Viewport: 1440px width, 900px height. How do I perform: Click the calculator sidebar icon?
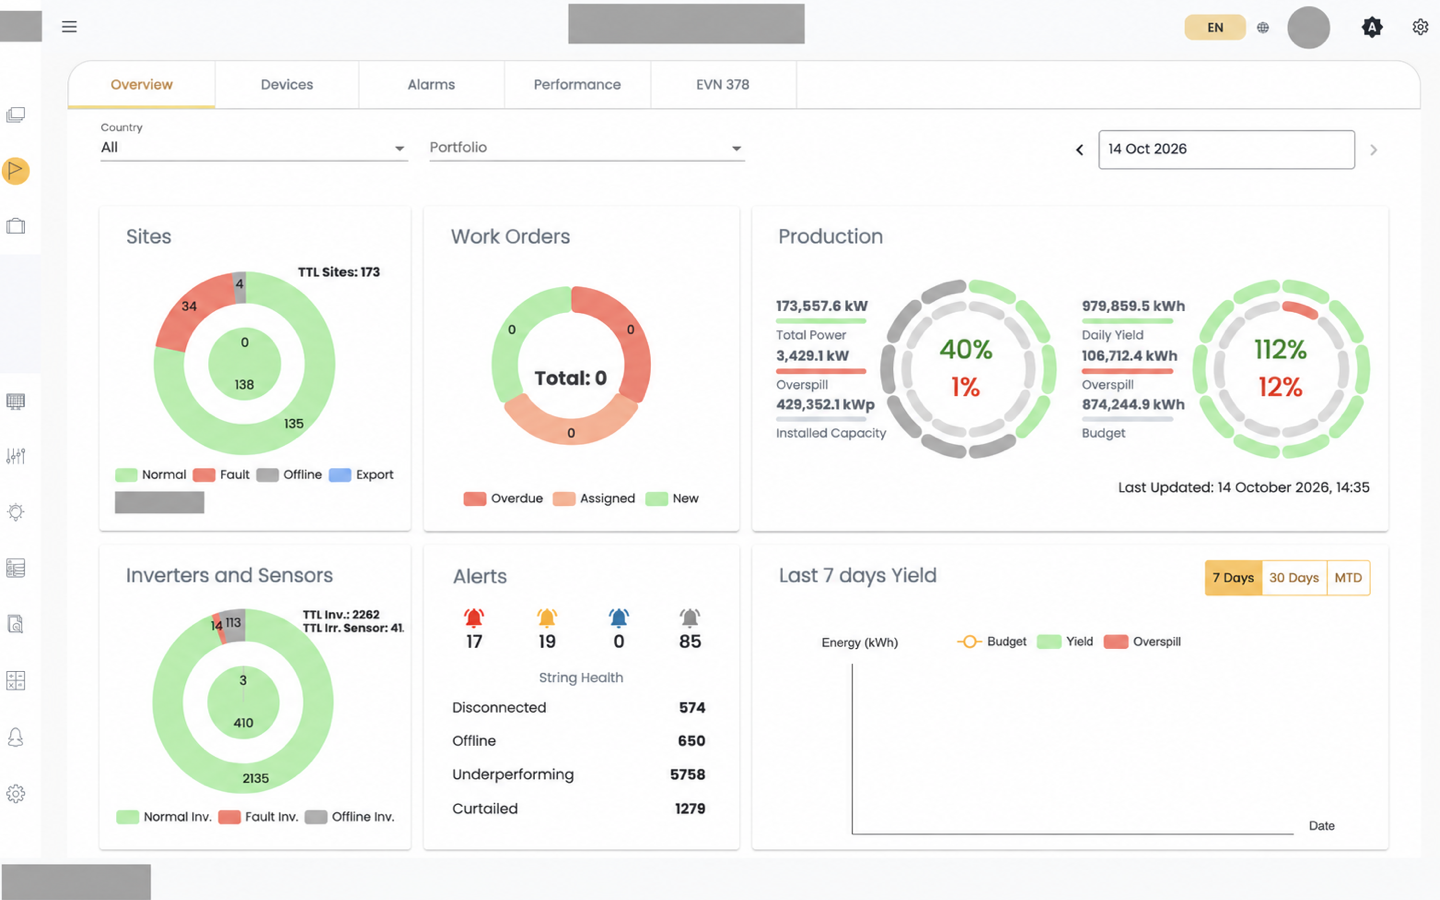click(16, 680)
